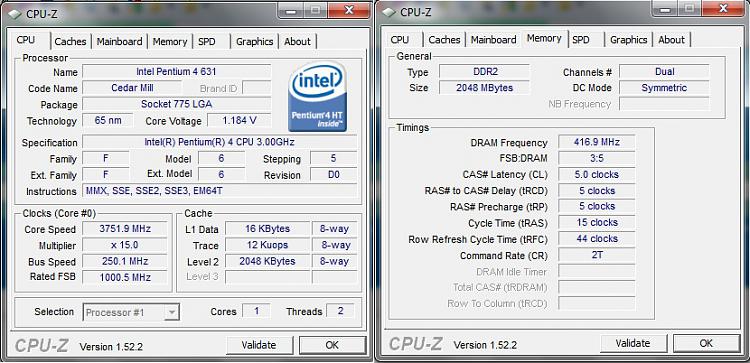Viewport: 750px width, 363px height.
Task: Minimize the left CPU-Z window
Action: 290,11
